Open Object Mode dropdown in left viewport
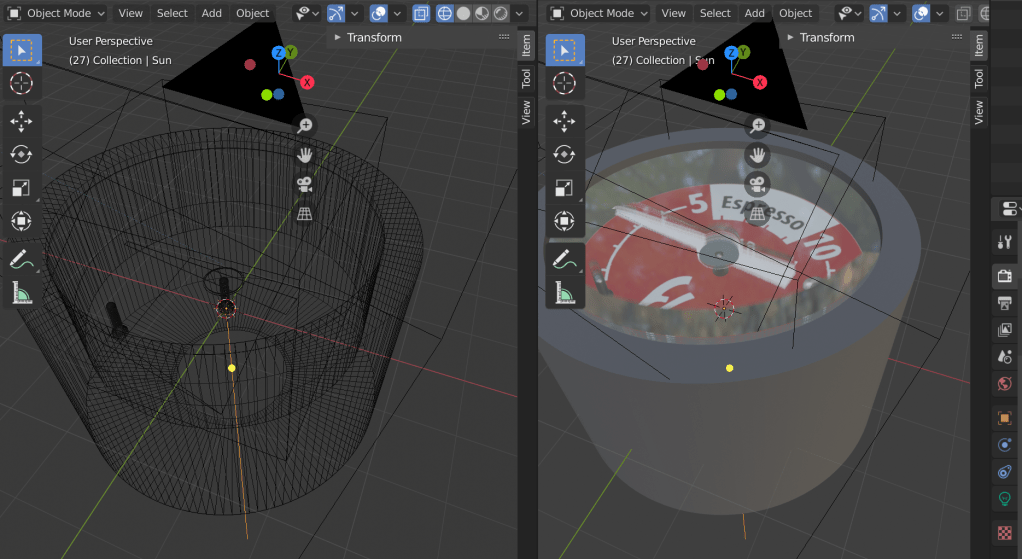The image size is (1022, 559). click(55, 13)
